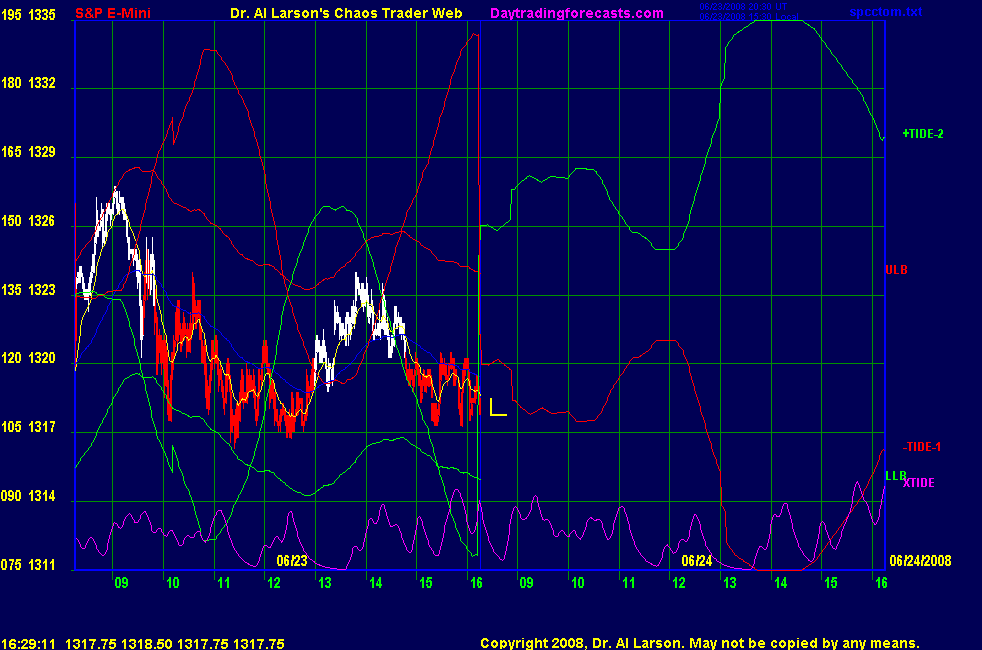The image size is (982, 650).
Task: Click the 16:29:11 timestamp in status bar
Action: click(x=28, y=644)
